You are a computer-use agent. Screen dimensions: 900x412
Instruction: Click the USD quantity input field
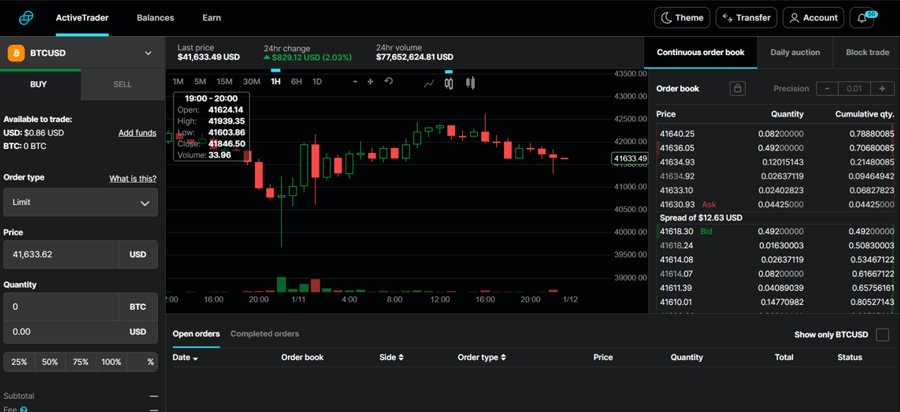click(x=61, y=332)
